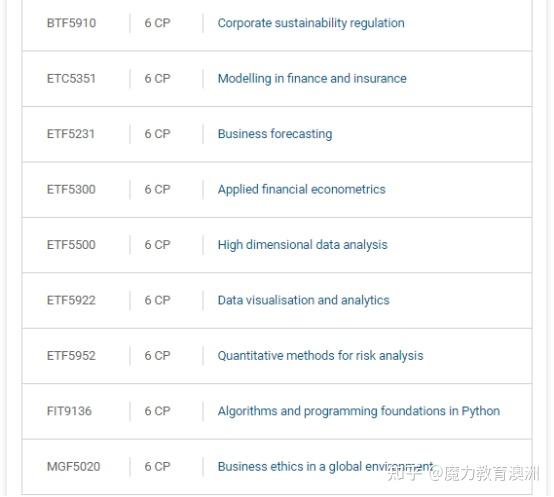Click the 6 CP value for FIT9136
This screenshot has width=554, height=497.
click(x=158, y=412)
